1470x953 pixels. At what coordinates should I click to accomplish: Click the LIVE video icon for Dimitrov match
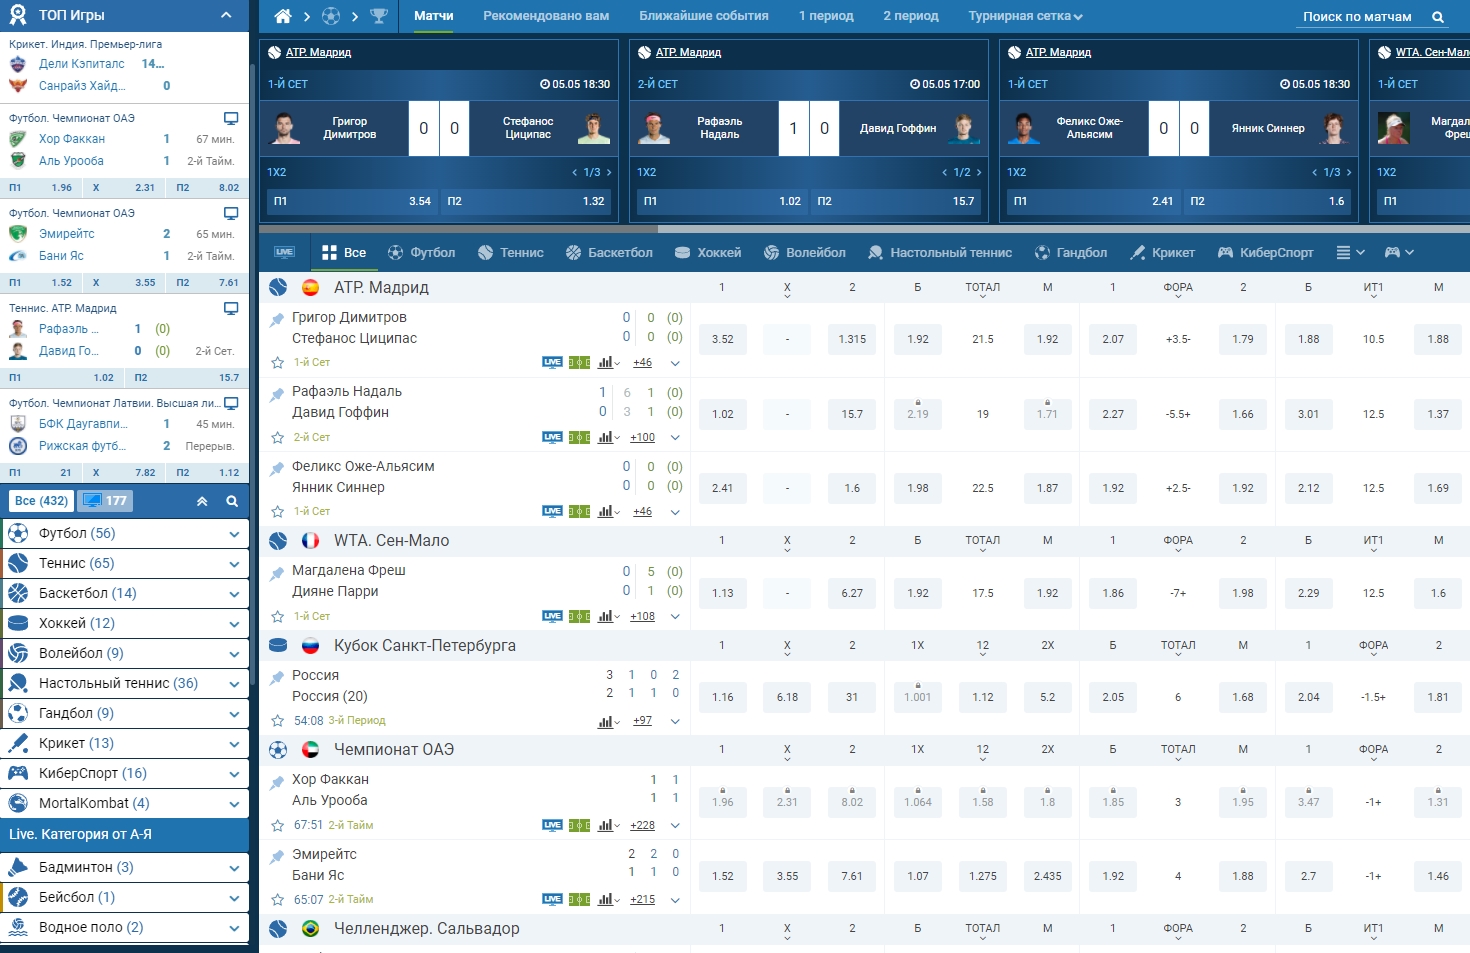(x=552, y=363)
